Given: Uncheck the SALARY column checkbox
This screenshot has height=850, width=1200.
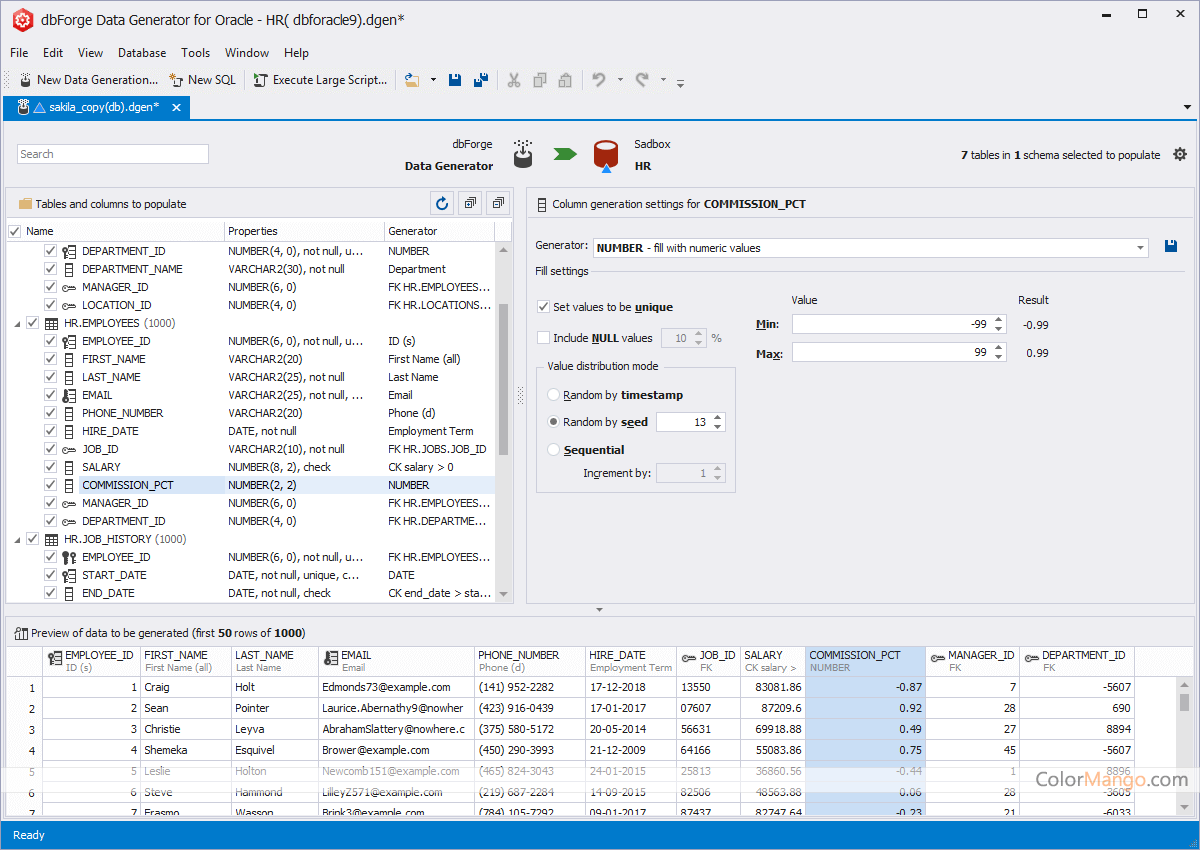Looking at the screenshot, I should [50, 467].
